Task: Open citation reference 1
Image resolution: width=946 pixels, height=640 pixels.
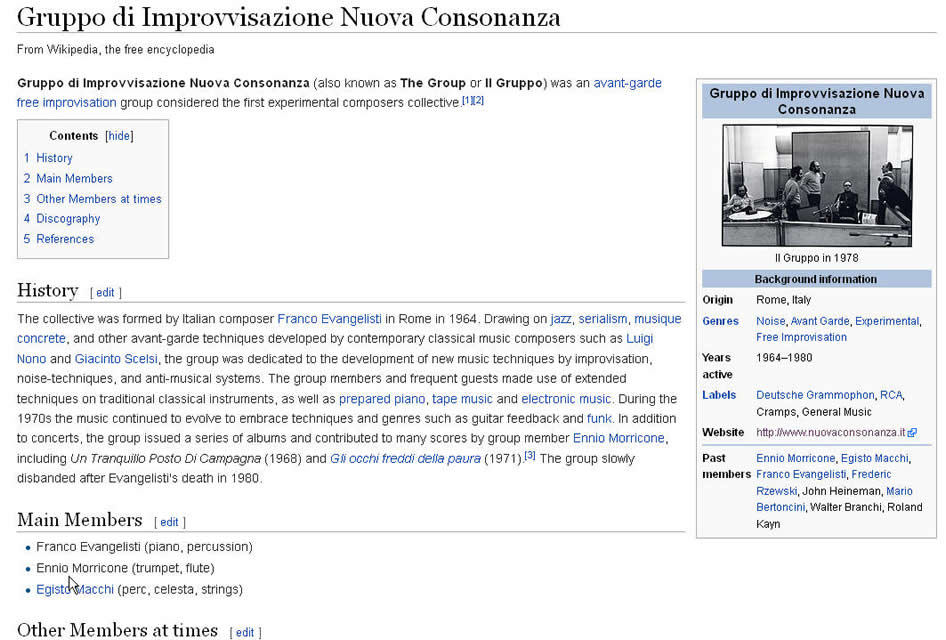Action: (468, 100)
